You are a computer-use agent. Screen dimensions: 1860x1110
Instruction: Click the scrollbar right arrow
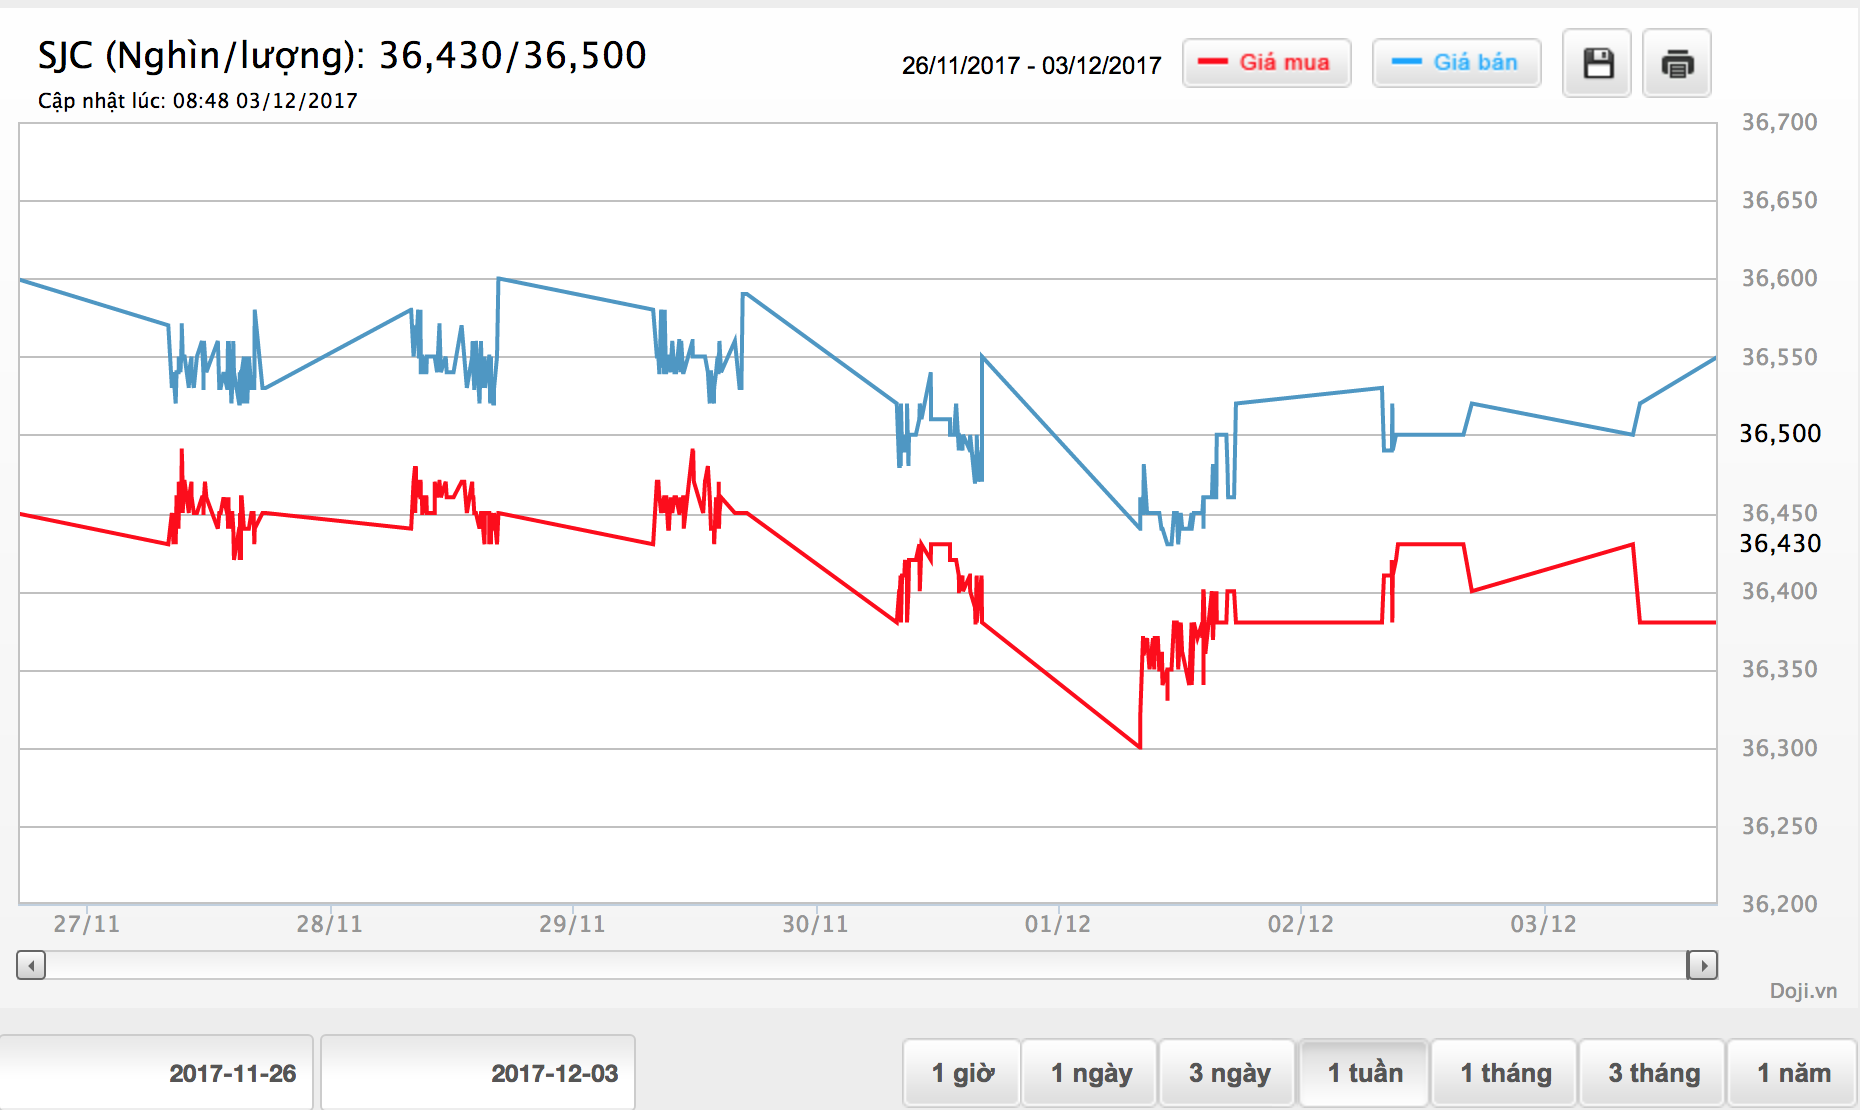pos(1702,965)
